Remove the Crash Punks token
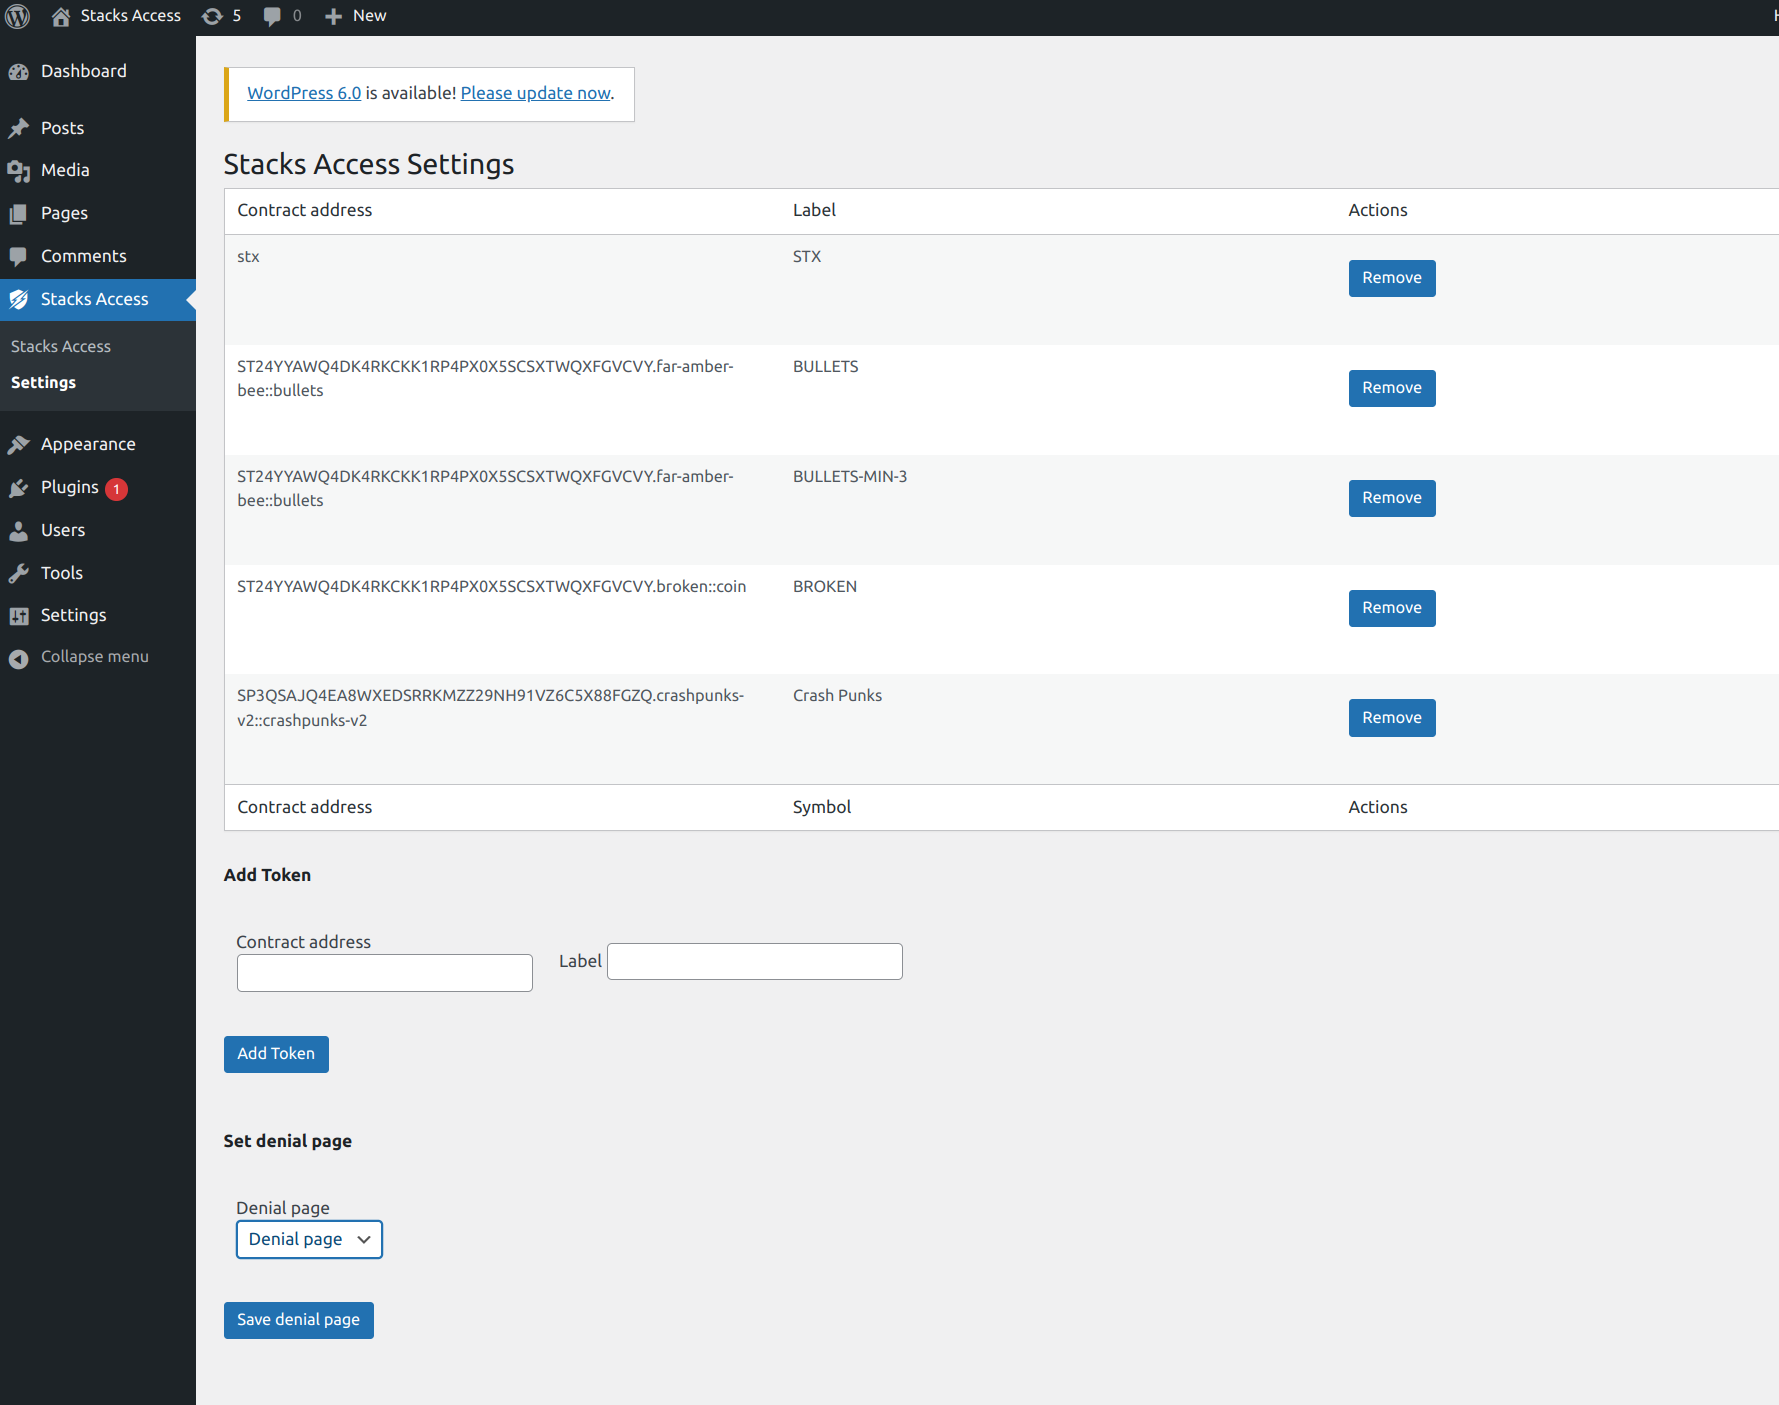This screenshot has width=1779, height=1405. (x=1392, y=718)
